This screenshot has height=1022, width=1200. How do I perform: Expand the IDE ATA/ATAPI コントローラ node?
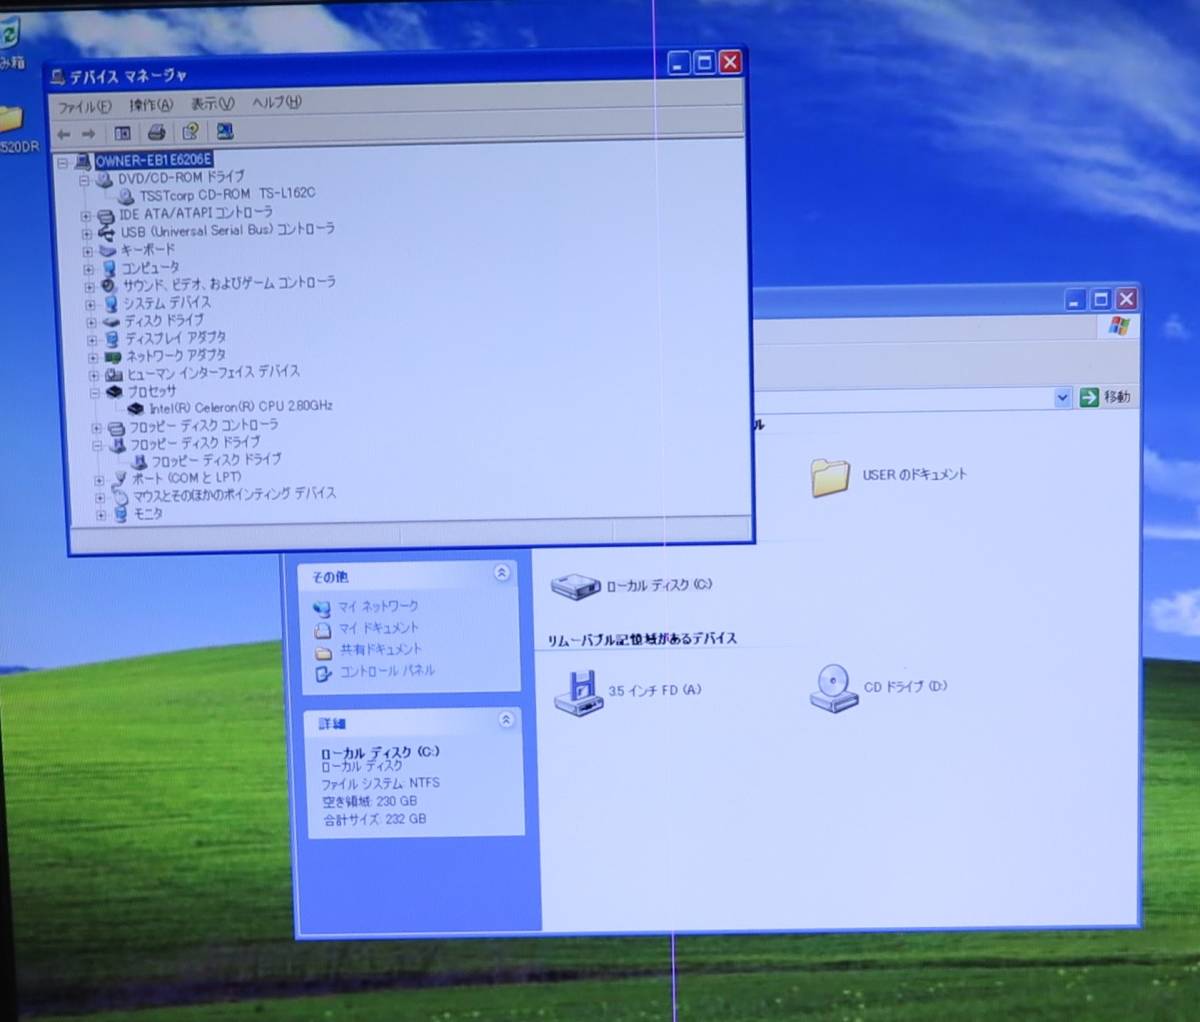click(86, 216)
